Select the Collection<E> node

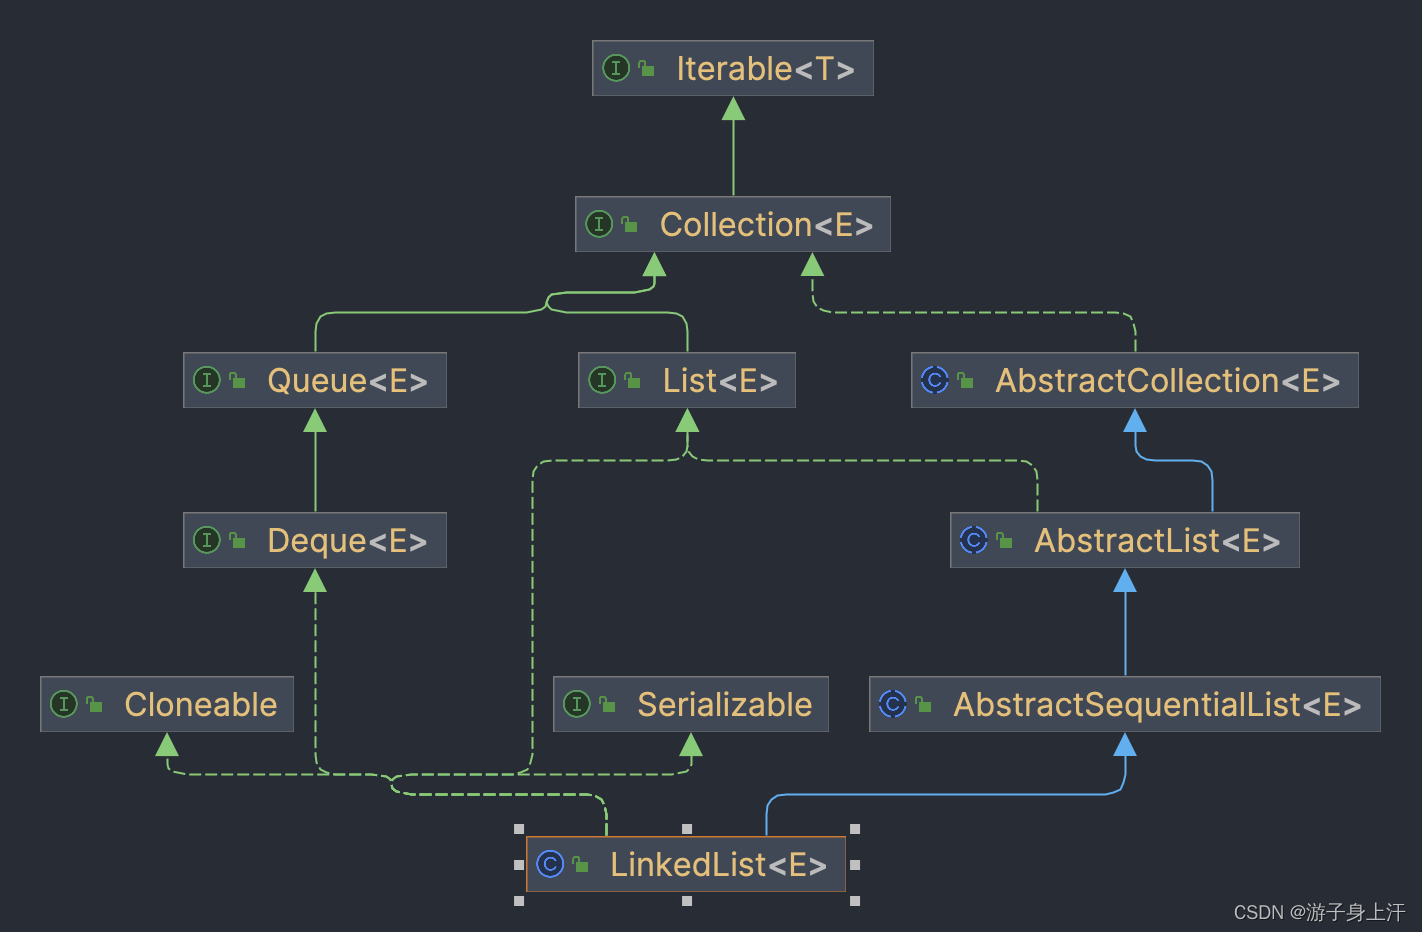pyautogui.click(x=733, y=224)
